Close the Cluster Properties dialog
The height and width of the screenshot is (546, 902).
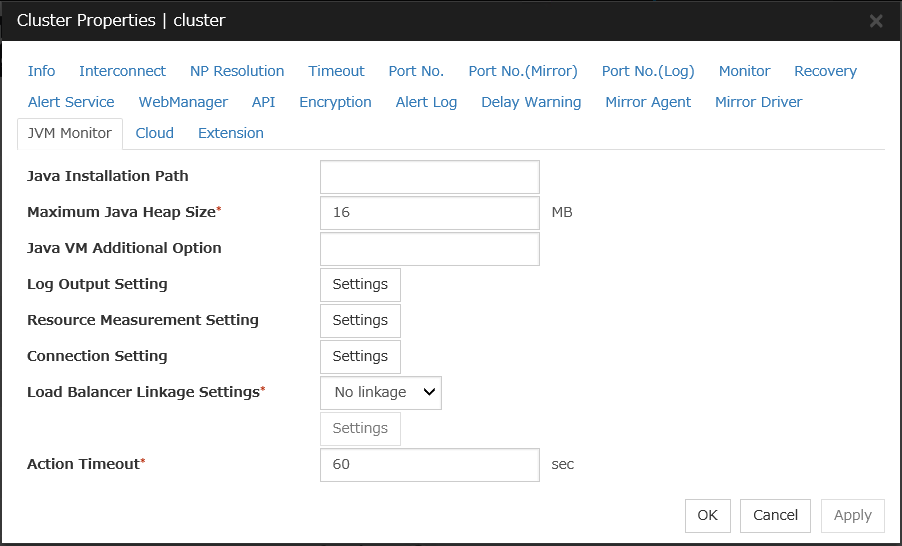tap(875, 21)
